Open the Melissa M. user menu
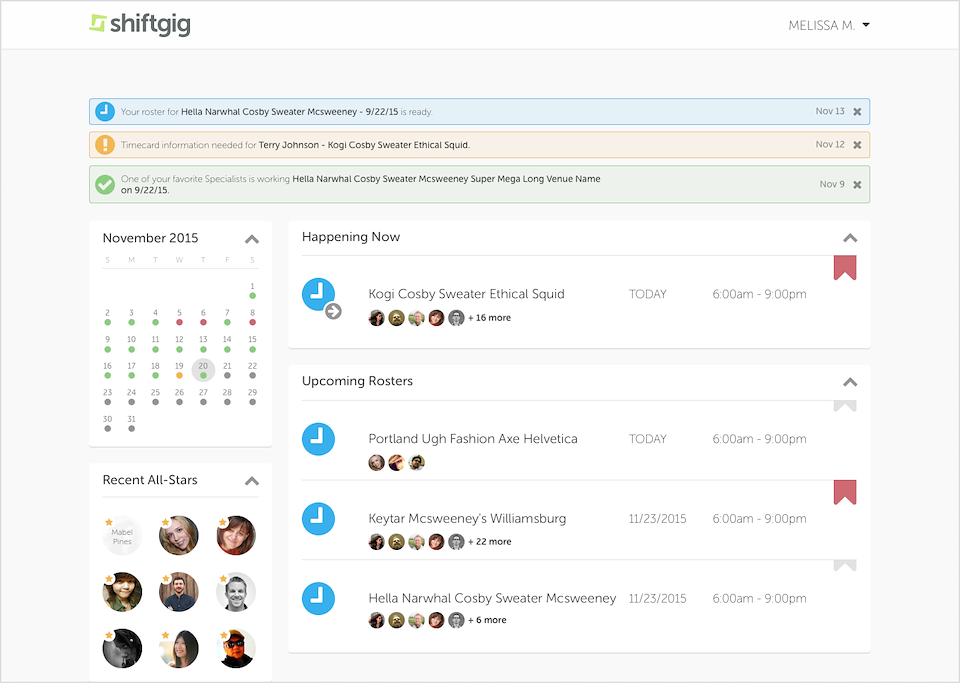 coord(829,25)
